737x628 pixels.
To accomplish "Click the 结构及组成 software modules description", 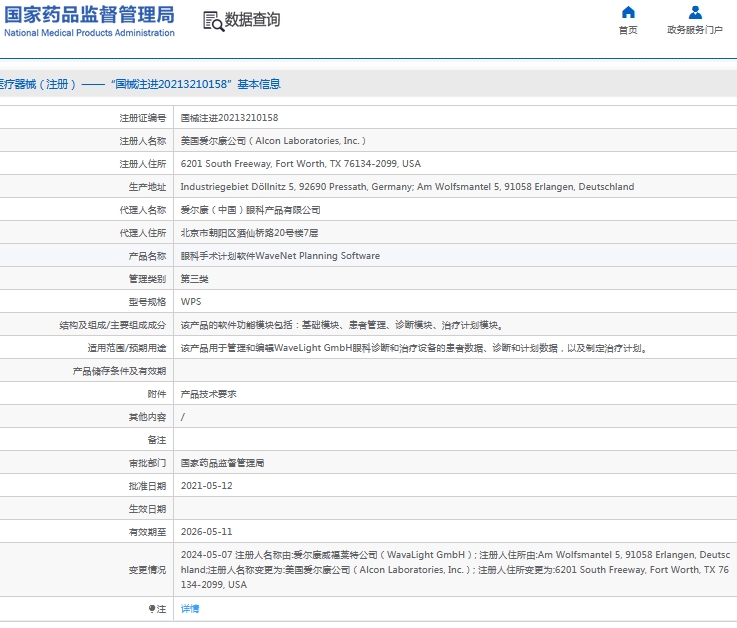I will 343,325.
